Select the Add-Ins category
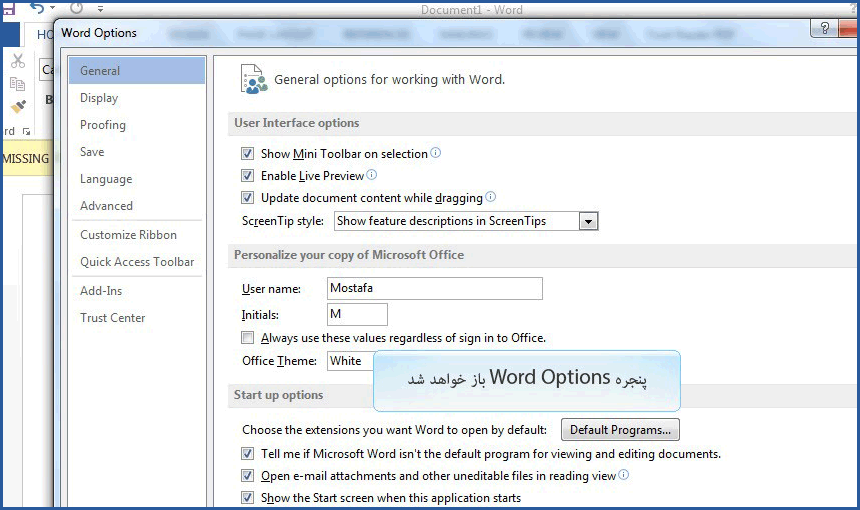This screenshot has width=860, height=510. 137,291
